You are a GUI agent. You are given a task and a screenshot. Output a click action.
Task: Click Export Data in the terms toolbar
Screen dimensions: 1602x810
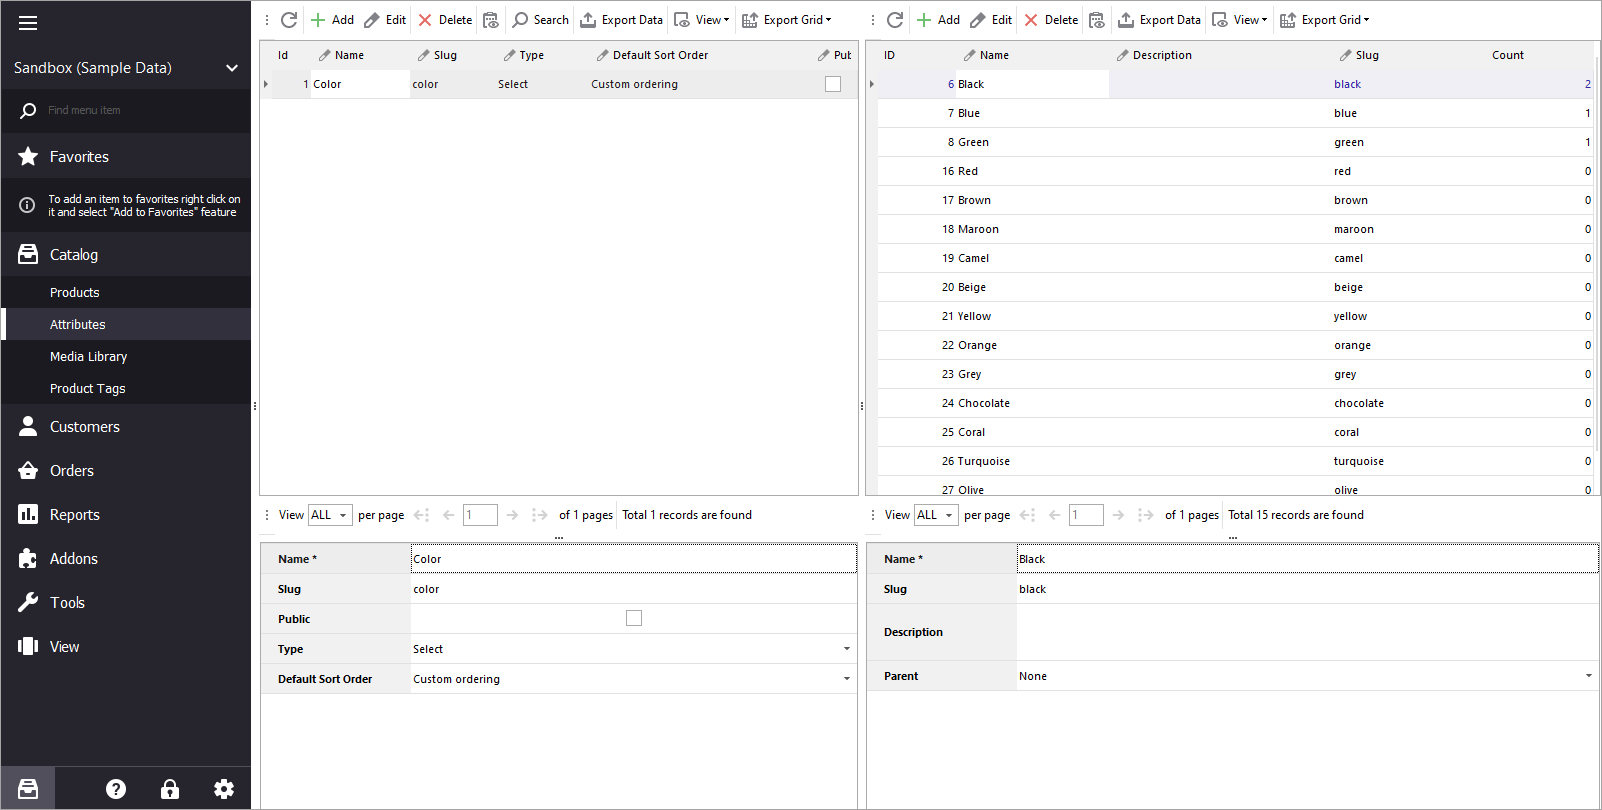[1159, 20]
